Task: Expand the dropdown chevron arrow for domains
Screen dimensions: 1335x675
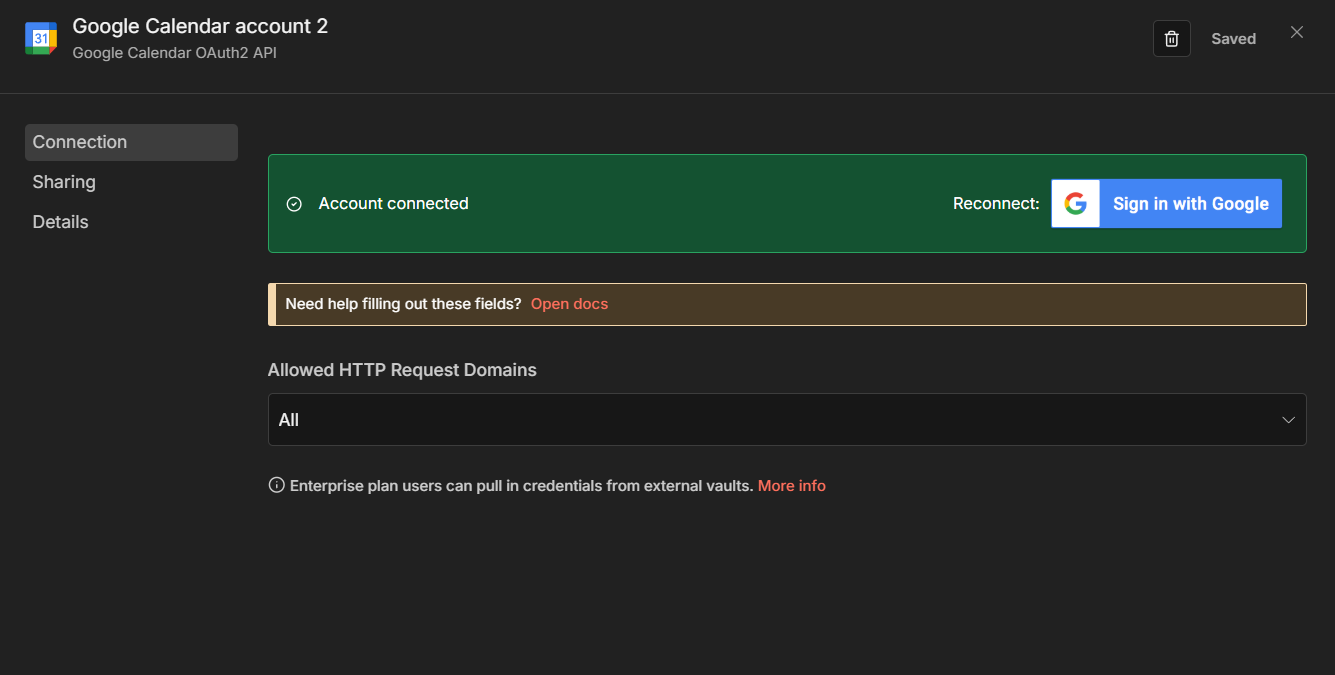Action: coord(1289,420)
